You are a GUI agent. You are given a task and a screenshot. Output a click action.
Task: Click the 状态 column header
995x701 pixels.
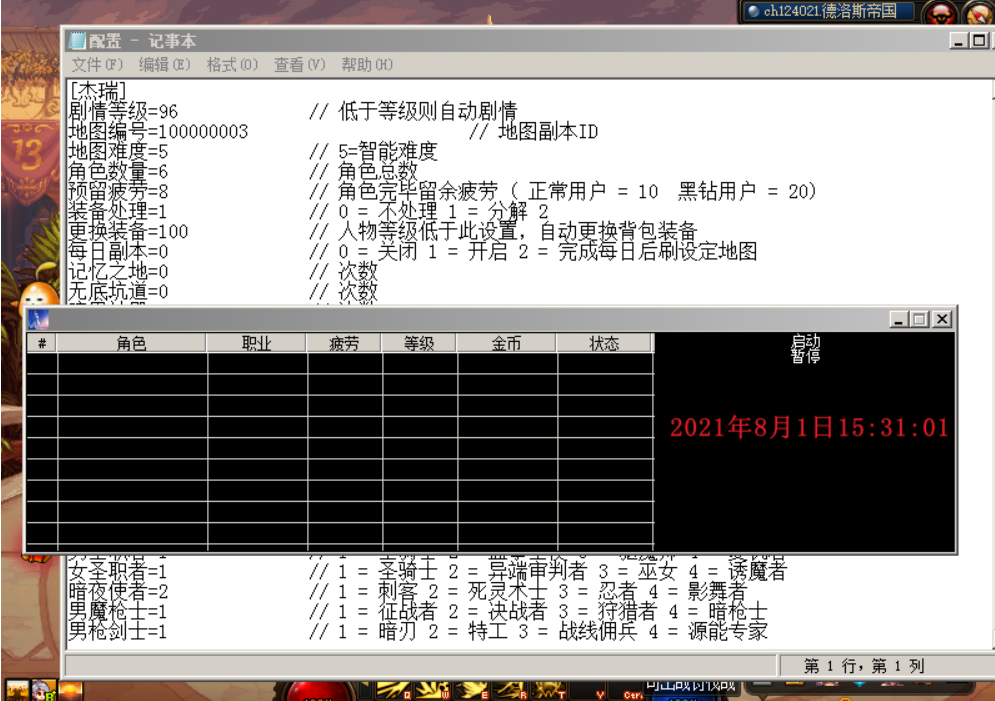pos(604,343)
